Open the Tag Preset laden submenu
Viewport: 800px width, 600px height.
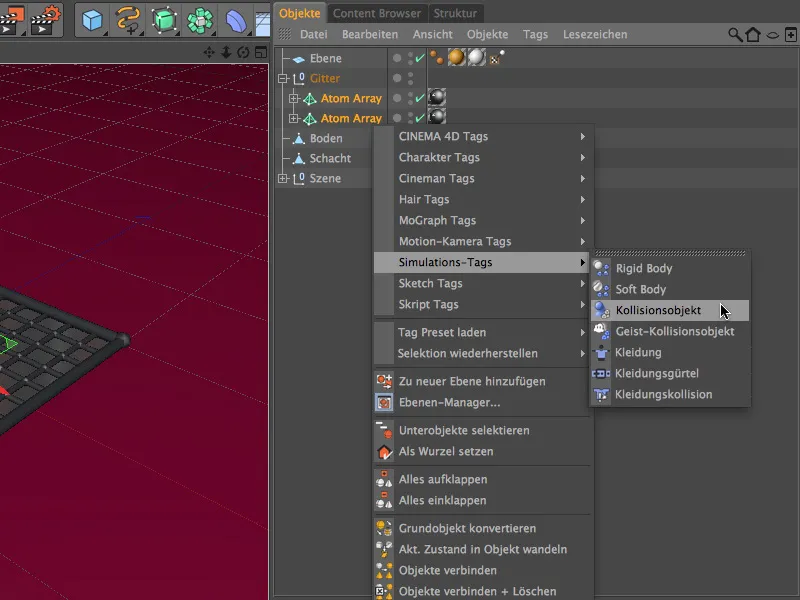pos(484,332)
